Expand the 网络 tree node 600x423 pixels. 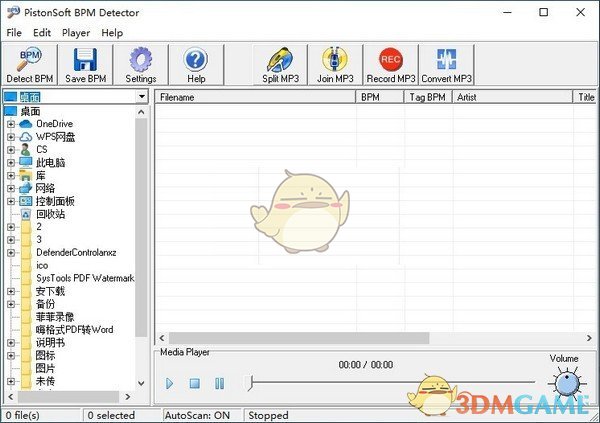coord(11,188)
